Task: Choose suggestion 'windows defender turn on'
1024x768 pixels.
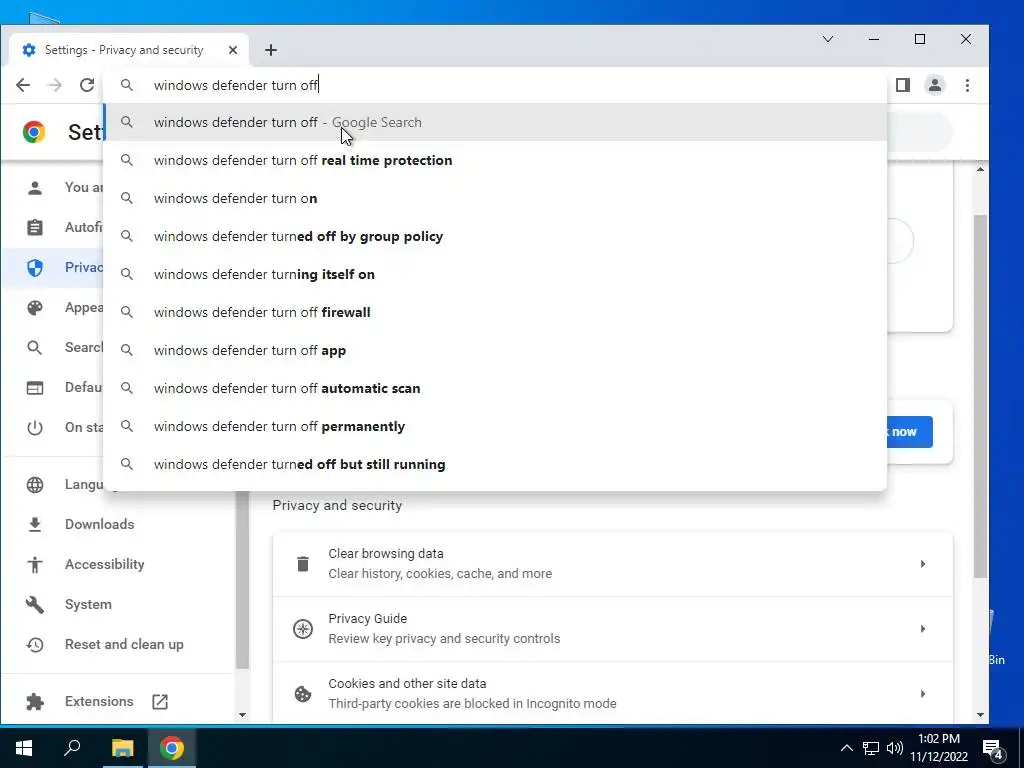Action: [495, 198]
